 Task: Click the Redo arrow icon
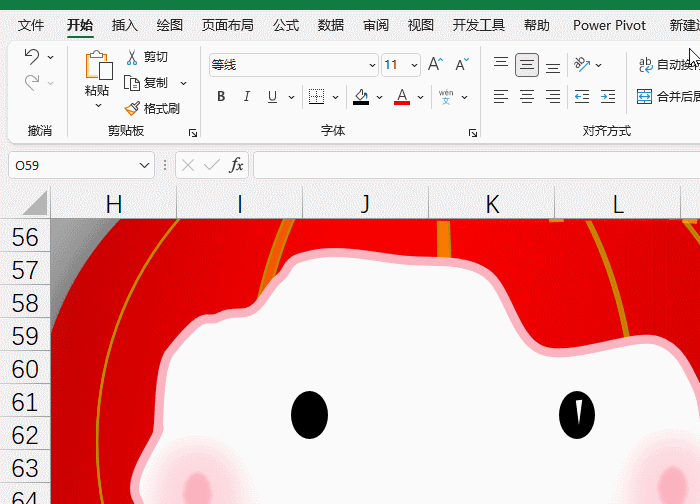pyautogui.click(x=32, y=83)
